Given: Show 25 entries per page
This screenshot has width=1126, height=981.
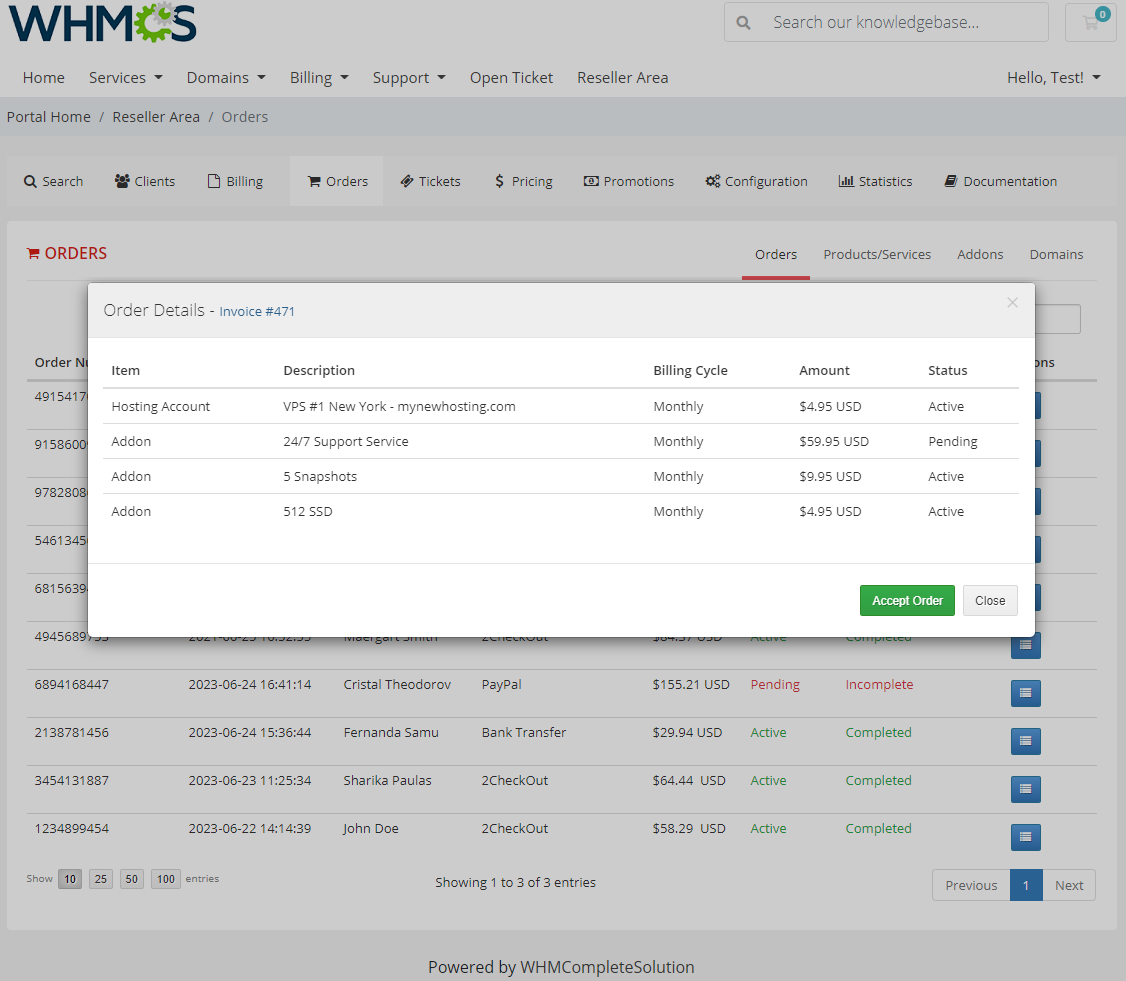Looking at the screenshot, I should pyautogui.click(x=100, y=878).
